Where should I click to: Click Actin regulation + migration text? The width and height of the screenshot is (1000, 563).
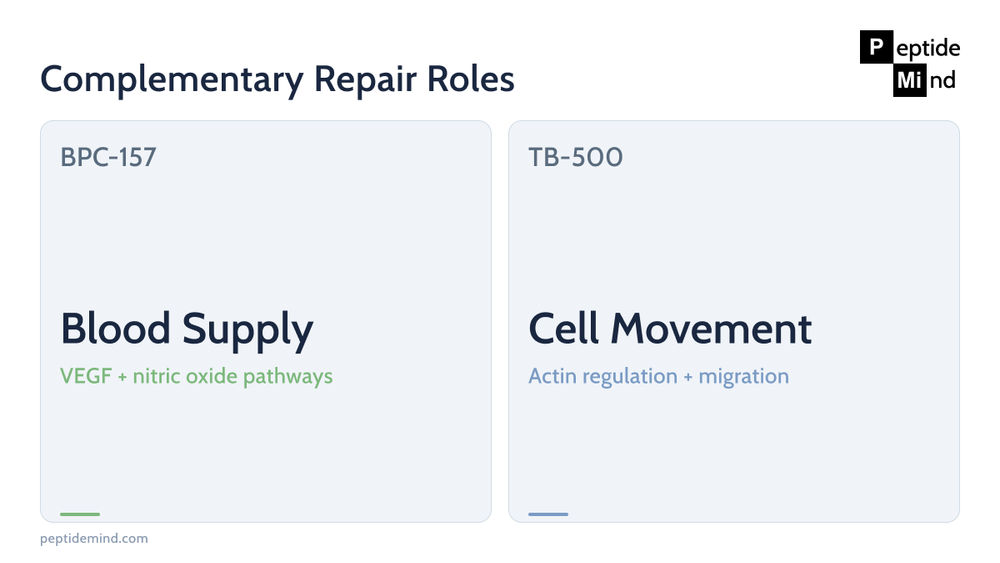(x=658, y=376)
